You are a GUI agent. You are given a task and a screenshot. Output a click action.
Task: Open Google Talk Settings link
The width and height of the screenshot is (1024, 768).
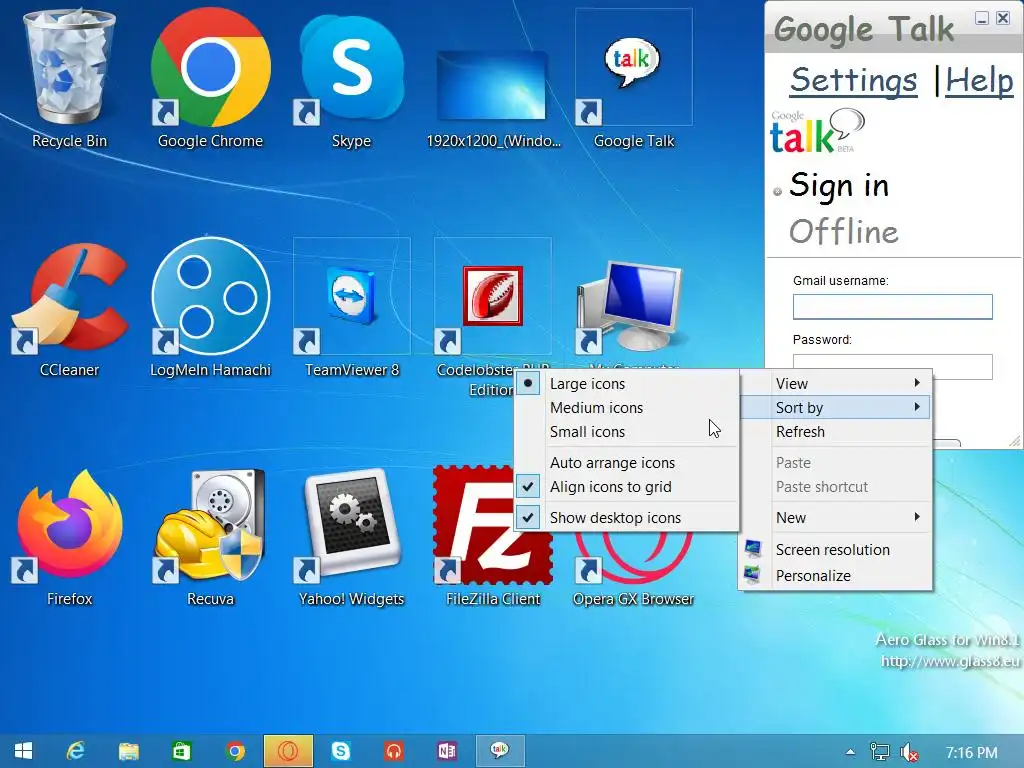point(854,81)
